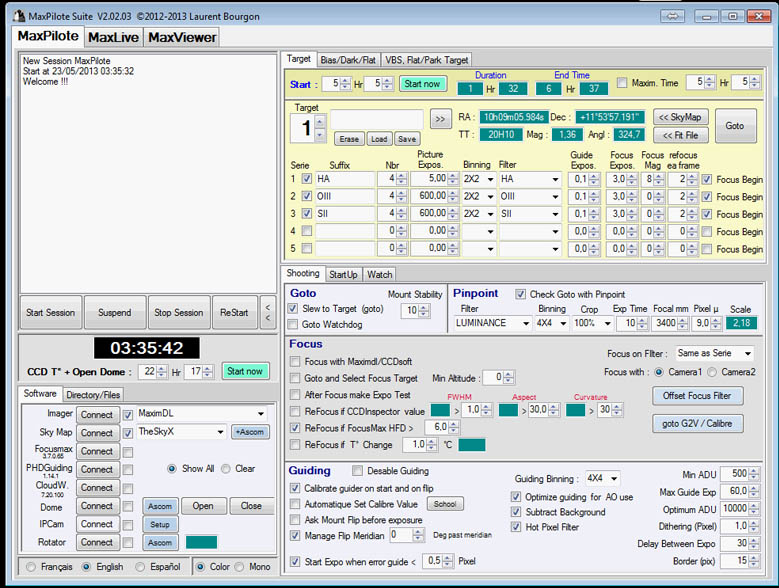Open the Pinpoint Filter LUMINANCE dropdown
Image resolution: width=779 pixels, height=588 pixels.
(x=495, y=324)
